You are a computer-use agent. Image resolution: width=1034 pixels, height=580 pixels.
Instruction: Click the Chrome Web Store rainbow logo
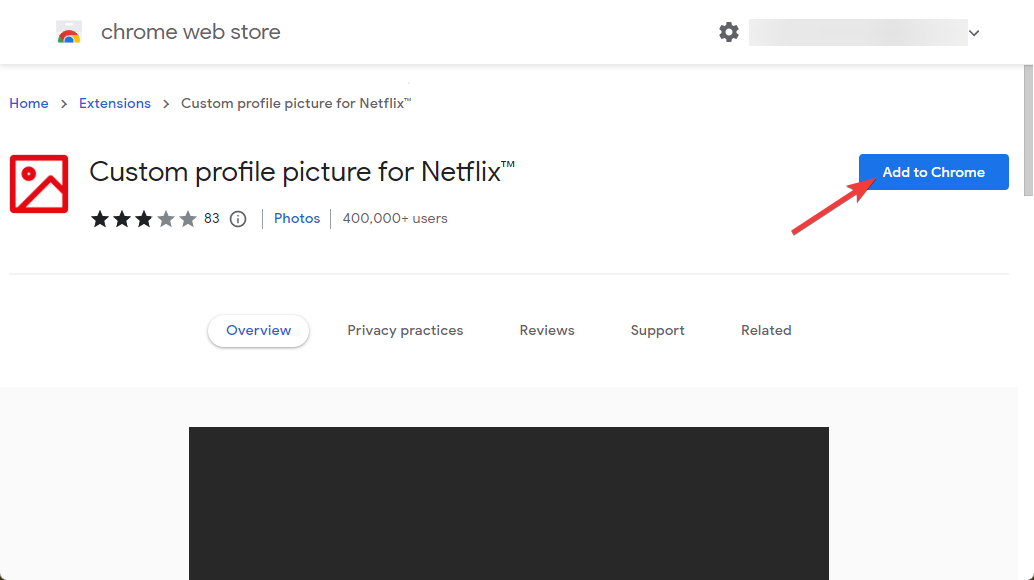pos(69,32)
